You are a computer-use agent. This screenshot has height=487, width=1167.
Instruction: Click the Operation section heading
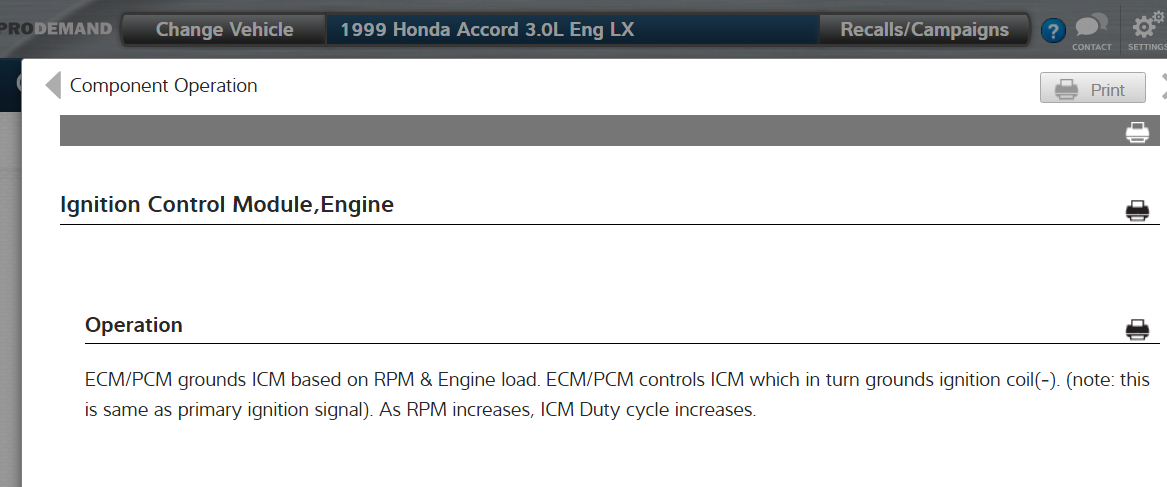[x=134, y=325]
